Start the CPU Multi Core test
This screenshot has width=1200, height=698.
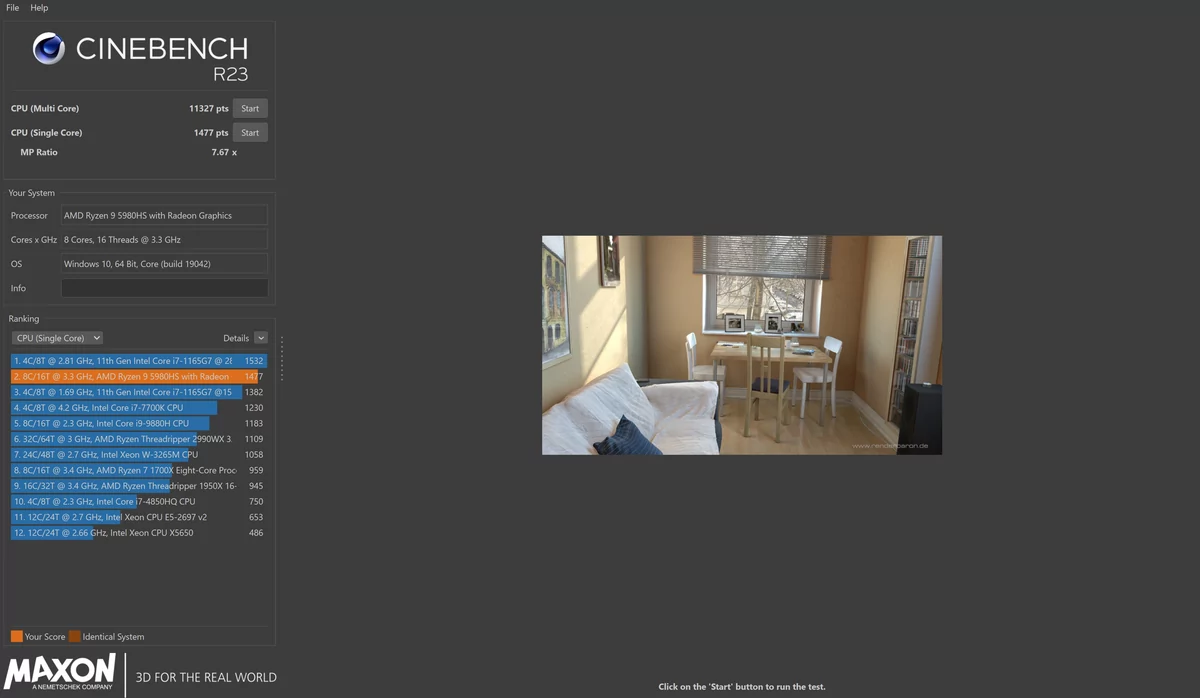[x=250, y=109]
